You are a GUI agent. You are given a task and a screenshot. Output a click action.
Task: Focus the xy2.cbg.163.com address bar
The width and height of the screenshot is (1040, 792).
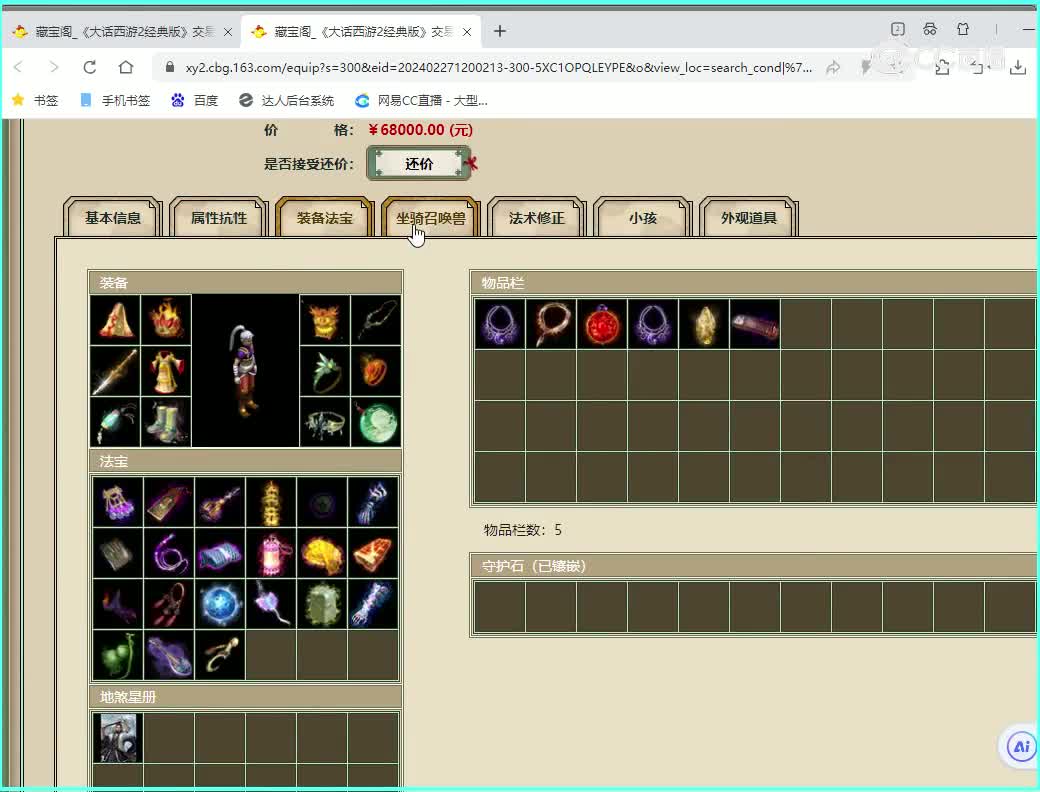(x=497, y=68)
